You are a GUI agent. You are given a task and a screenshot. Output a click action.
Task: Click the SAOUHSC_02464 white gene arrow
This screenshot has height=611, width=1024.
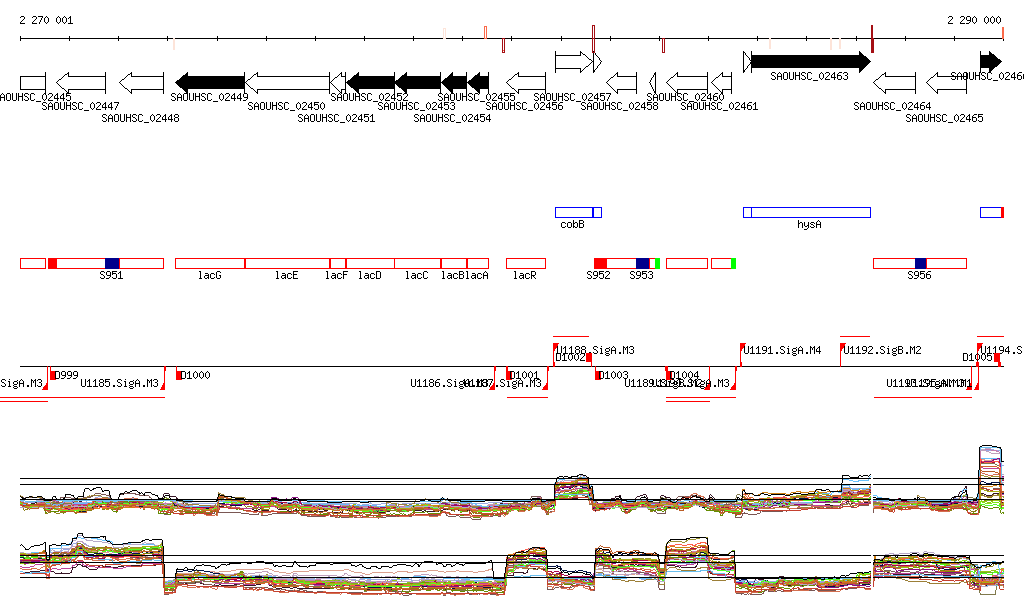[894, 82]
